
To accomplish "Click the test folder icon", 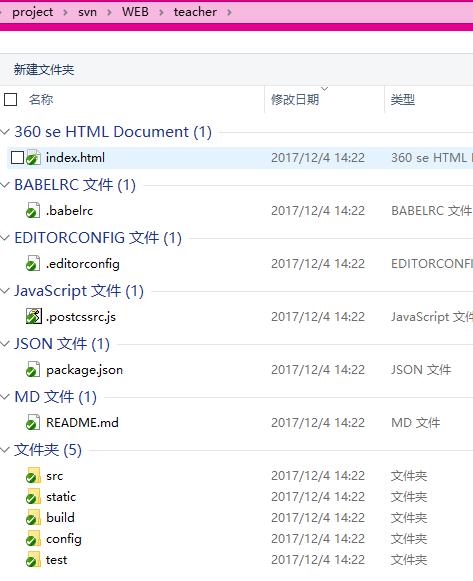I will (33, 560).
